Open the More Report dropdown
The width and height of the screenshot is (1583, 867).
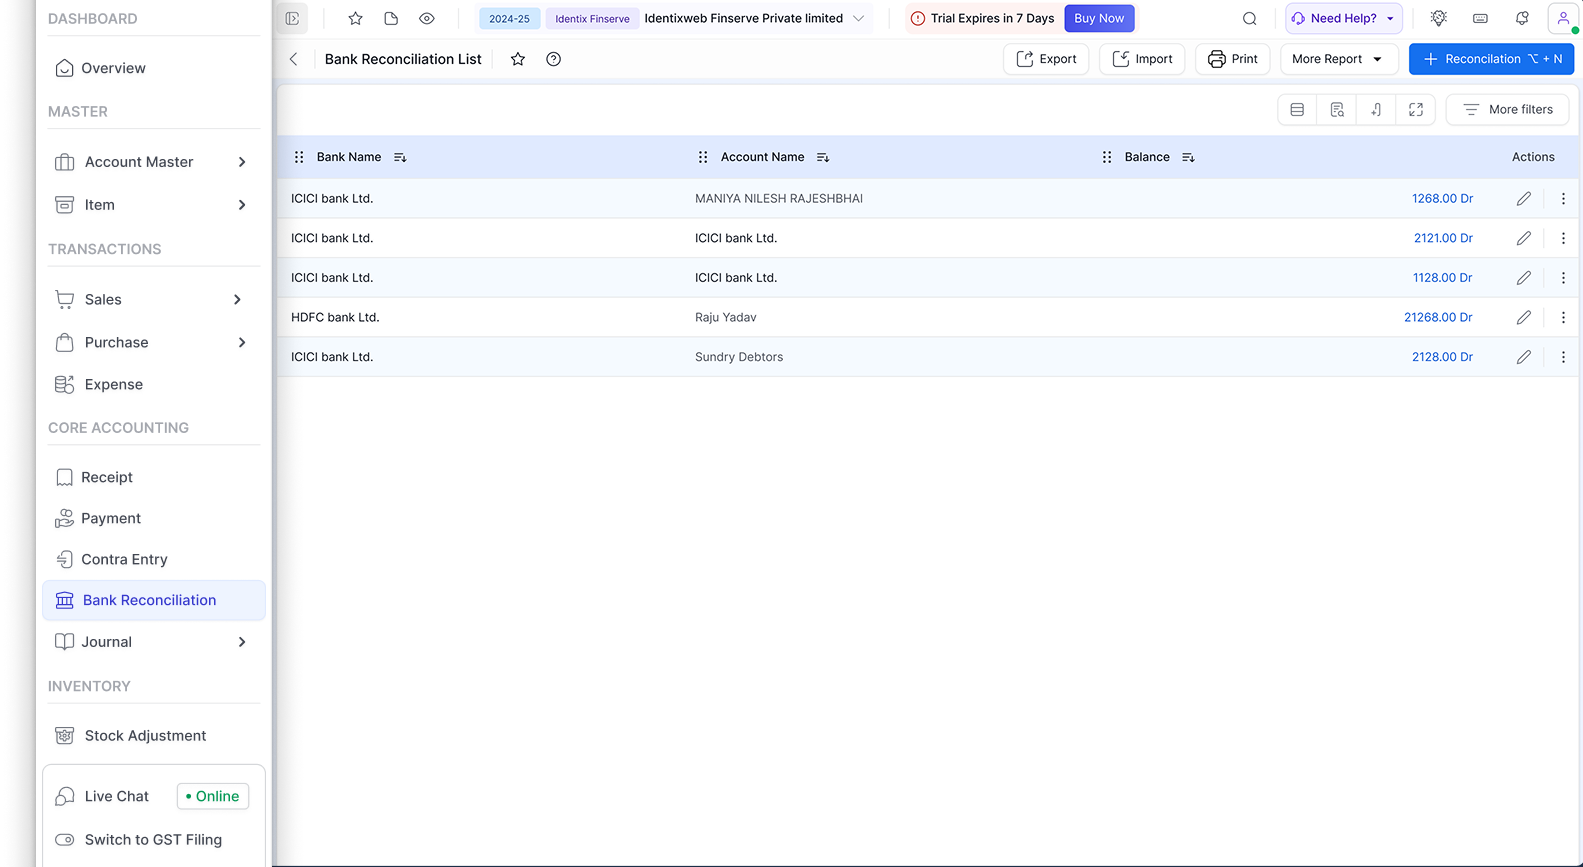[1338, 59]
